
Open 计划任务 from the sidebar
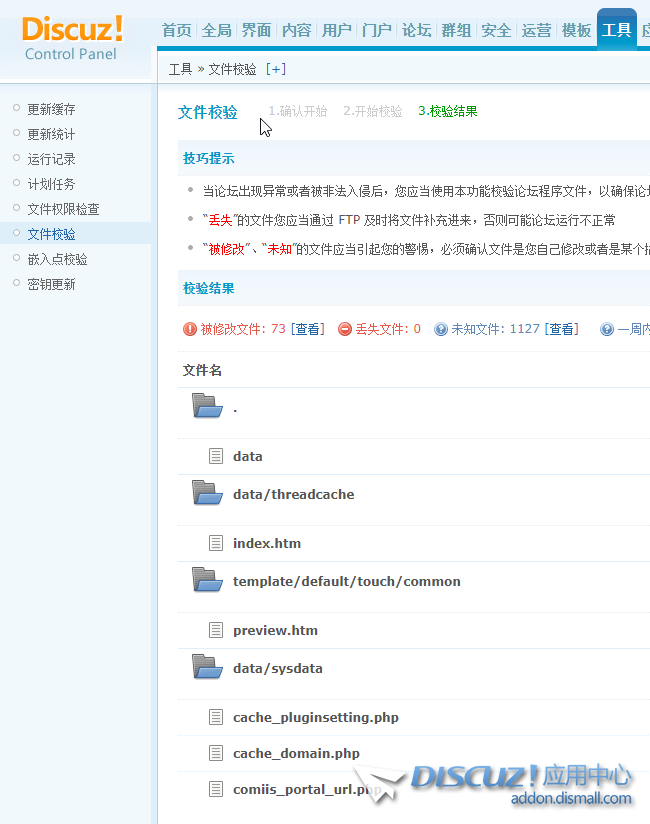(51, 184)
